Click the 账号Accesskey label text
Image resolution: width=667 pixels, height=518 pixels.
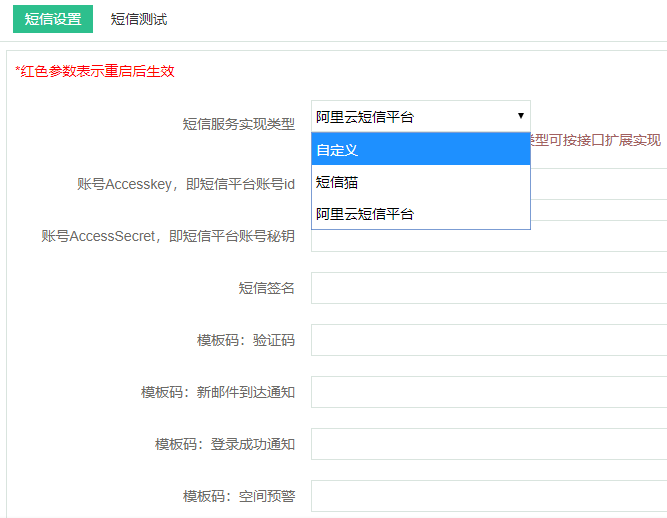[185, 183]
